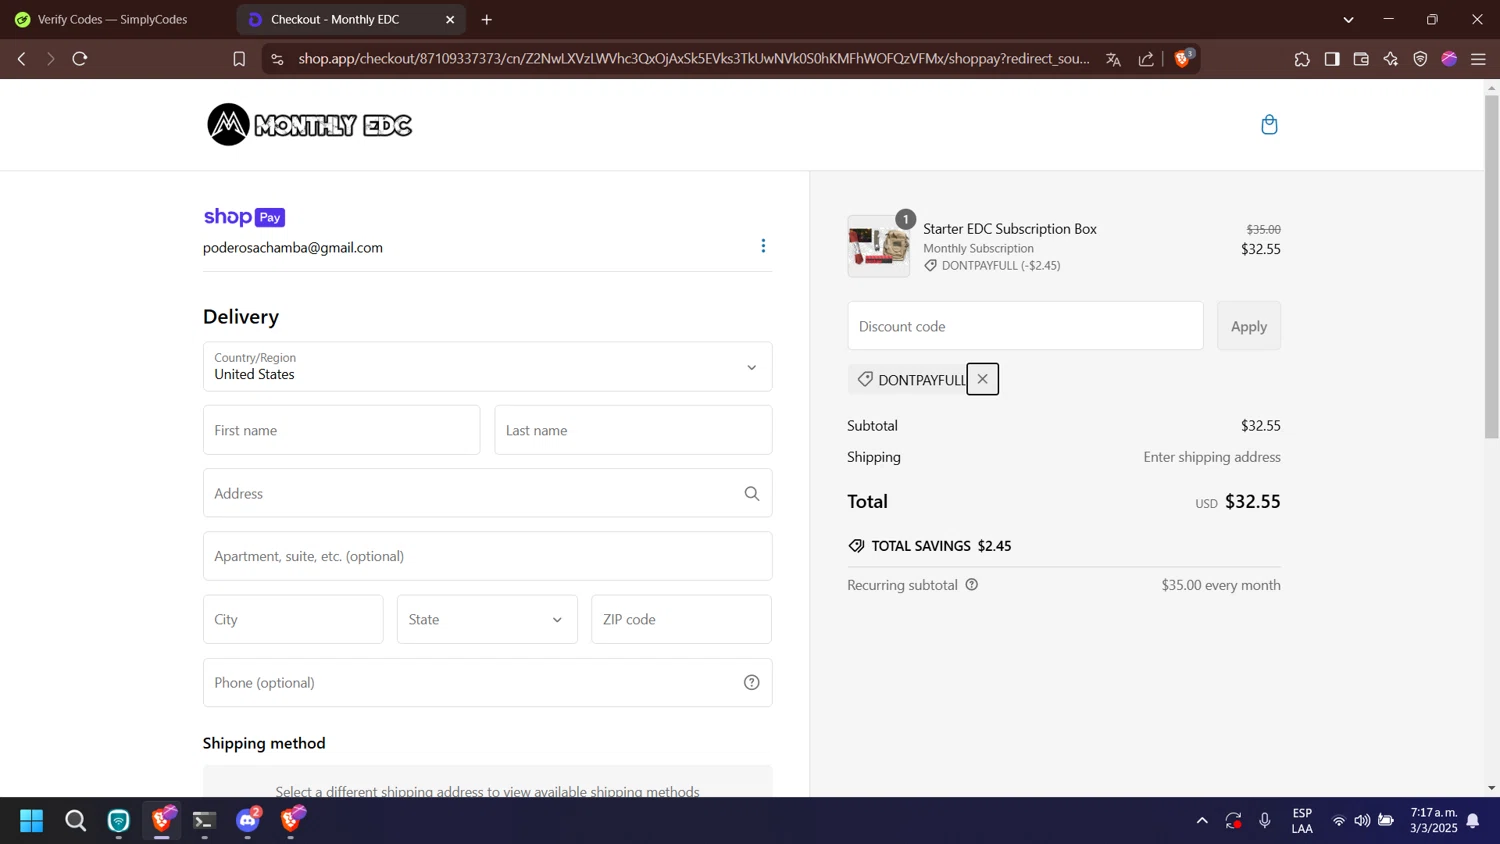Open Discord from the taskbar
Screen dimensions: 1500x844
pos(248,821)
